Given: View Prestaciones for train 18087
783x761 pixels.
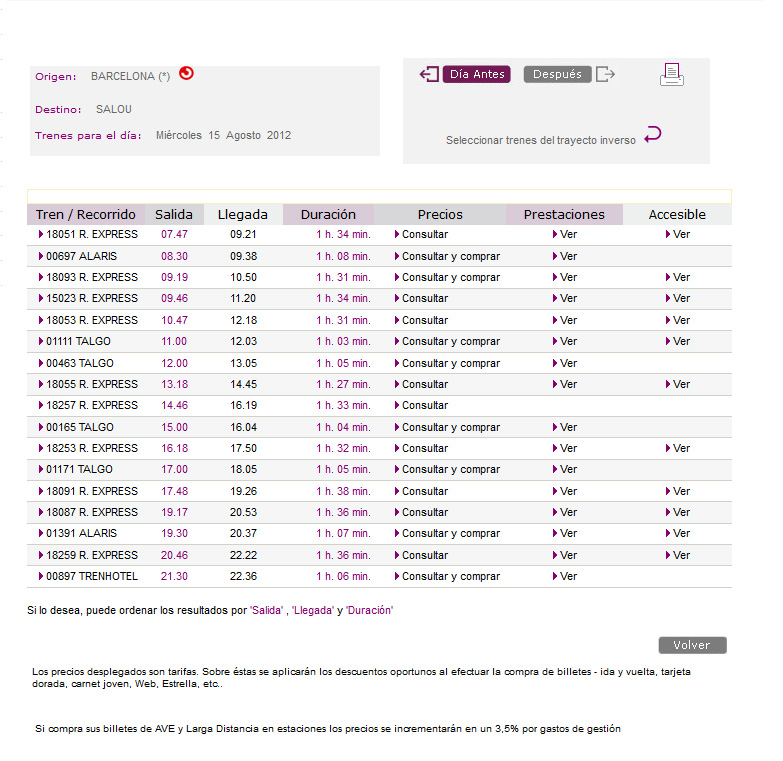Looking at the screenshot, I should (565, 512).
